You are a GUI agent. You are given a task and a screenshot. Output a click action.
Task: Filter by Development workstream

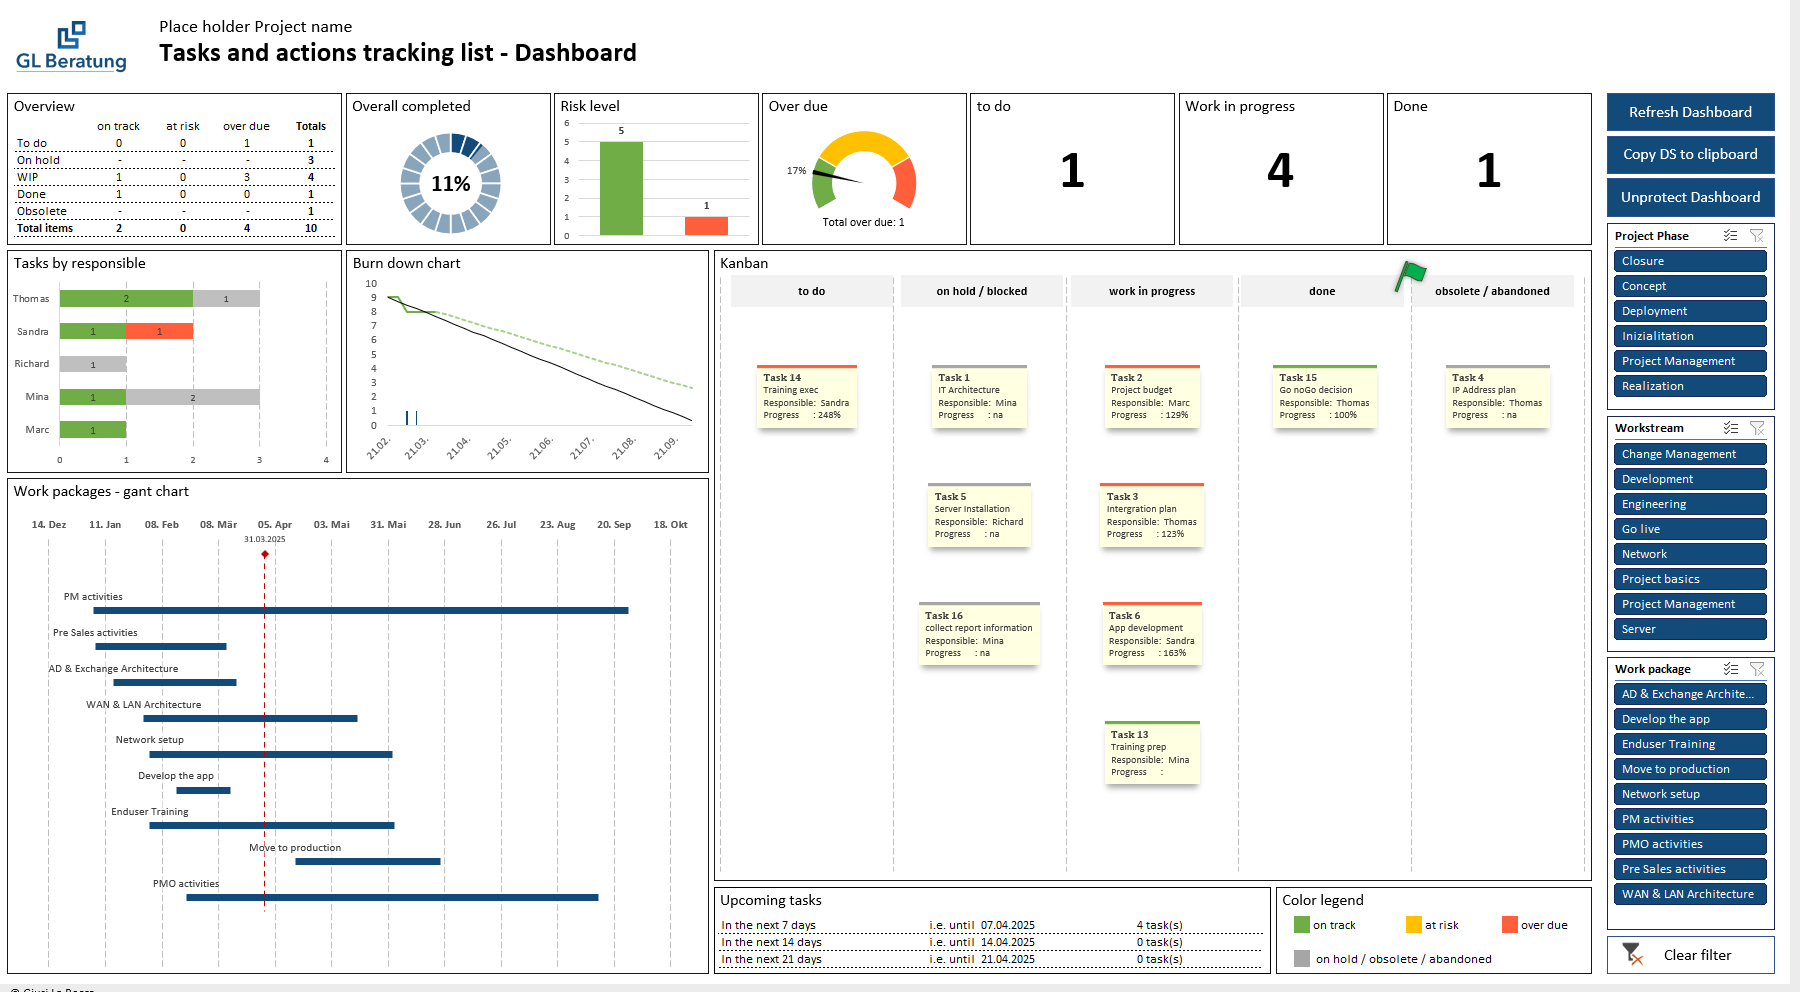(1690, 479)
